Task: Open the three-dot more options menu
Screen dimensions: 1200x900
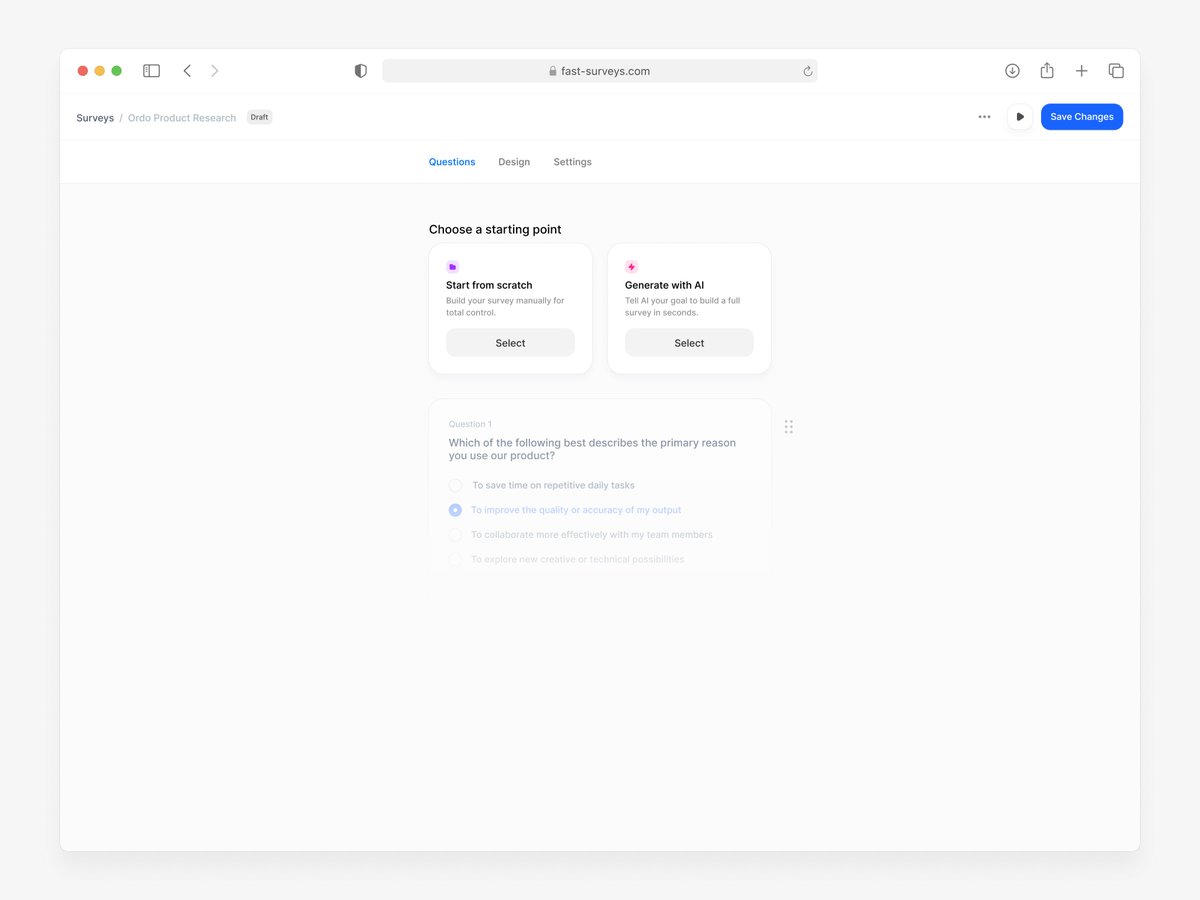Action: point(984,117)
